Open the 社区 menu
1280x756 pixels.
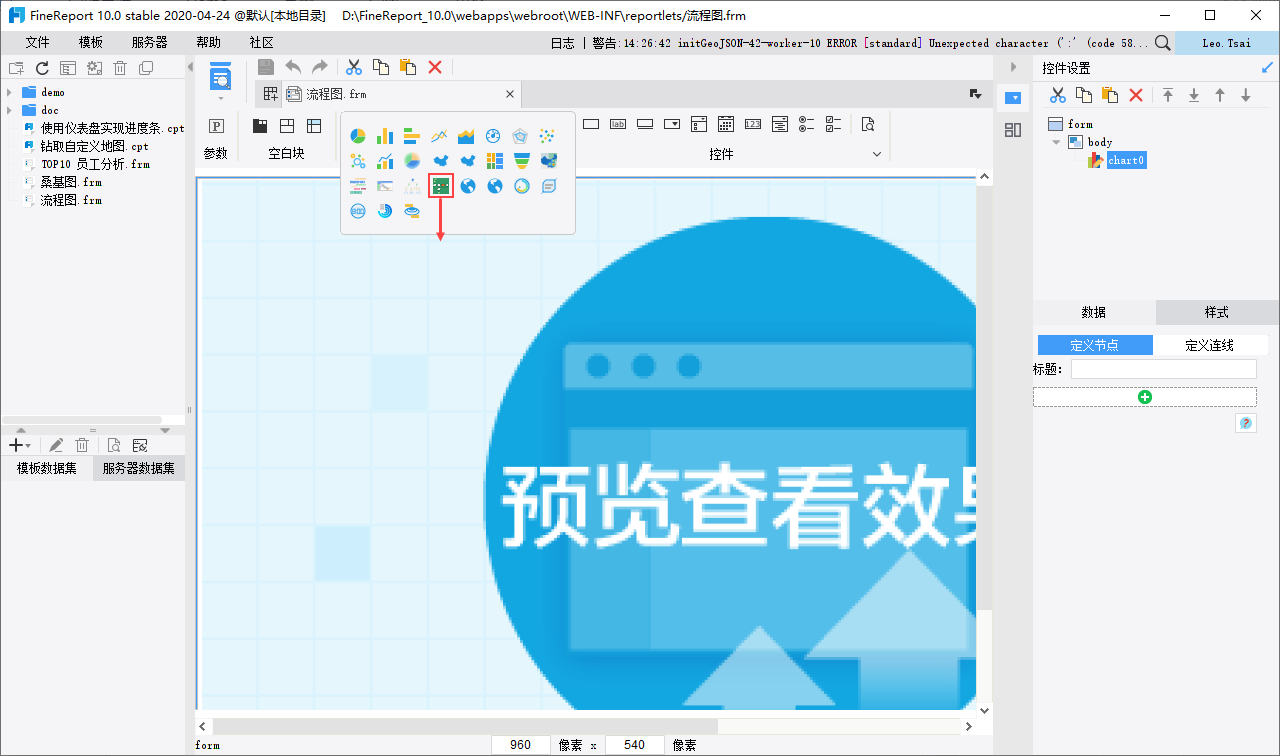click(262, 43)
